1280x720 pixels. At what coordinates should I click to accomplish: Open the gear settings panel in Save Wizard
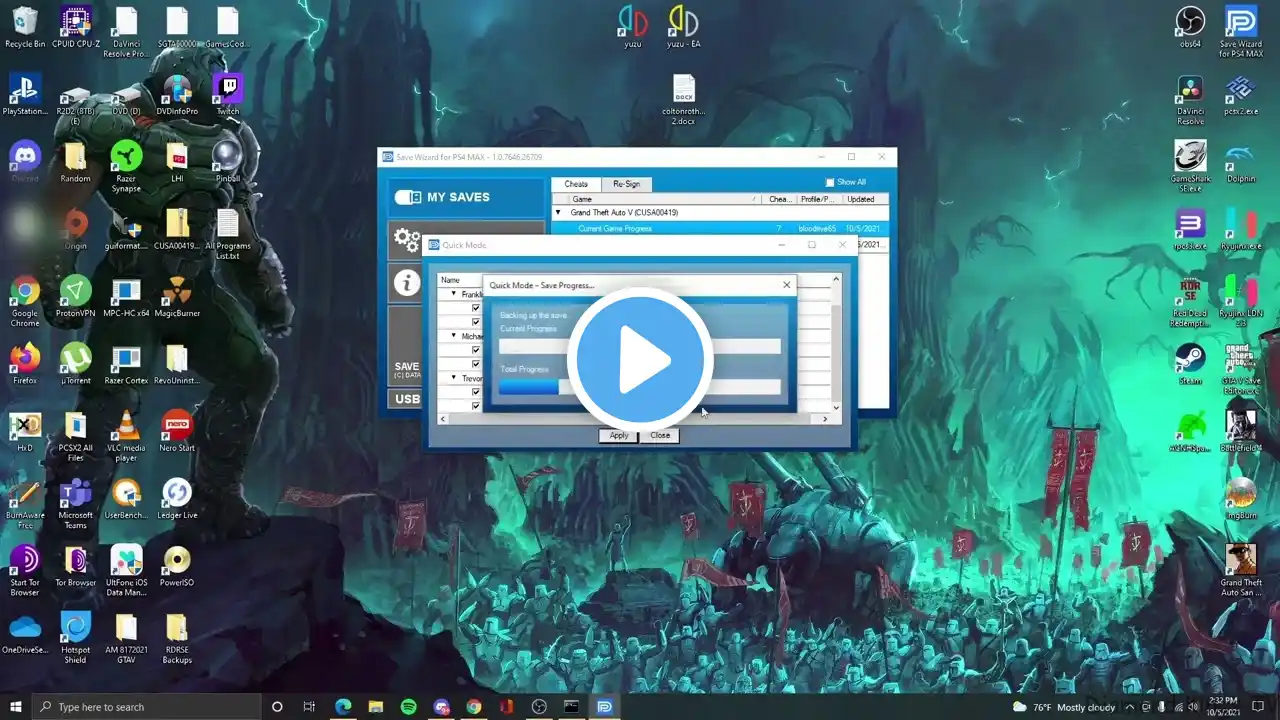[x=406, y=240]
